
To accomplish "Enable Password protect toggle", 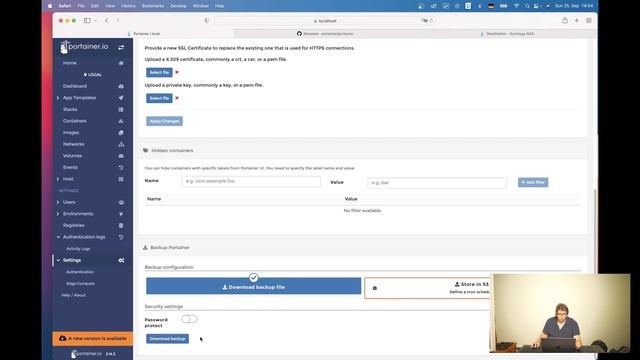I will tap(189, 319).
